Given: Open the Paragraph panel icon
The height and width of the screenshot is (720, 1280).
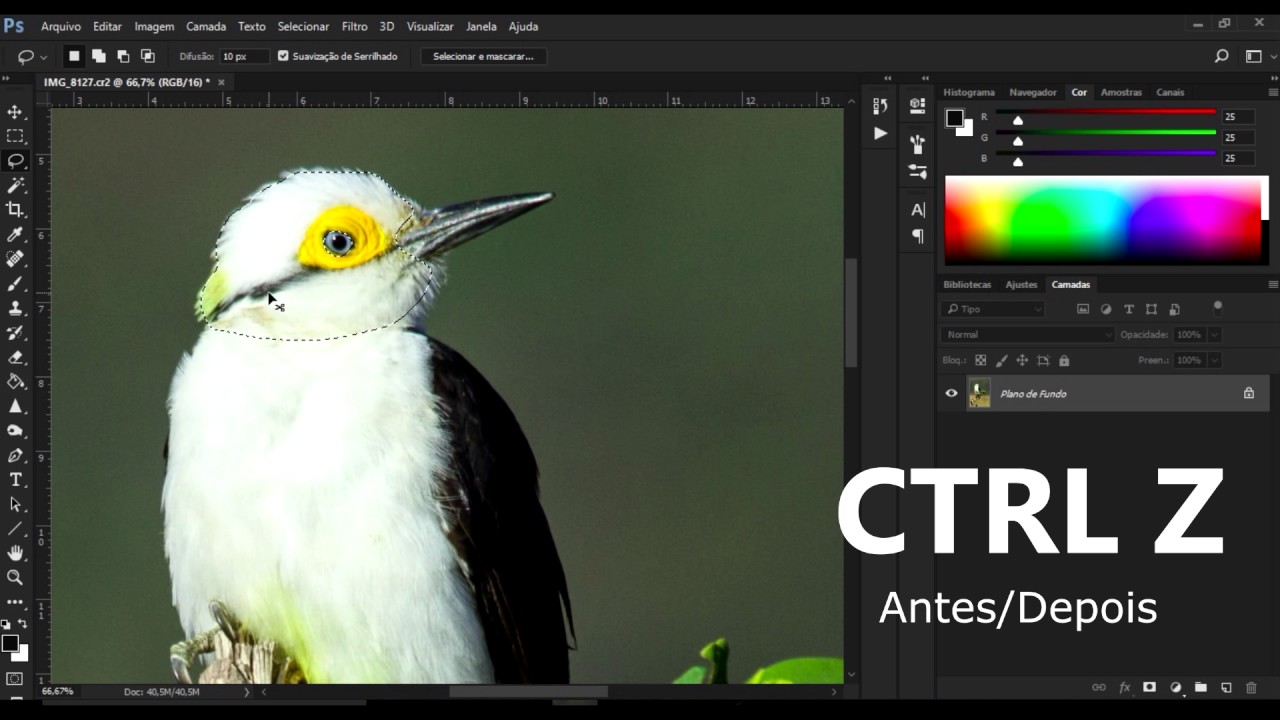Looking at the screenshot, I should (x=918, y=236).
